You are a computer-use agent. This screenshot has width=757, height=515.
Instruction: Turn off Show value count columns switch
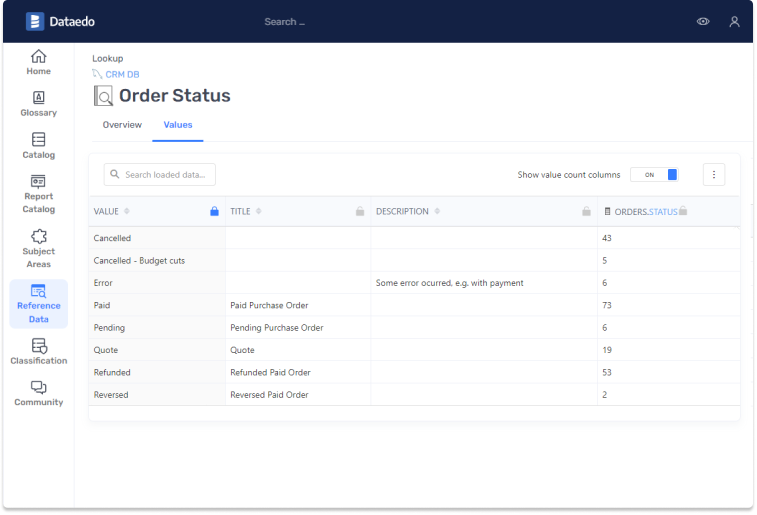[x=654, y=175]
